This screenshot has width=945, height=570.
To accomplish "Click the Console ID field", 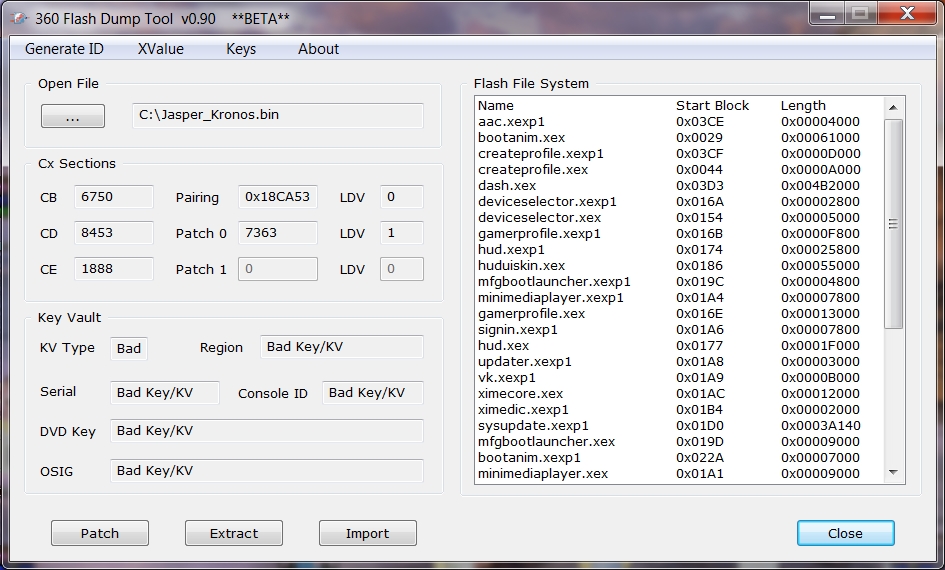I will tap(373, 393).
